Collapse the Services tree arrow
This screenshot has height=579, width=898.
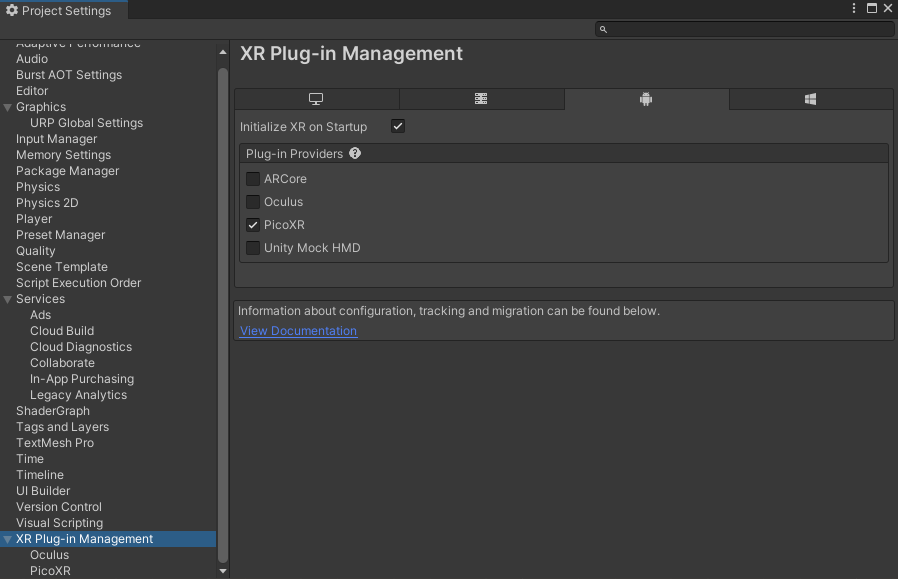click(8, 299)
